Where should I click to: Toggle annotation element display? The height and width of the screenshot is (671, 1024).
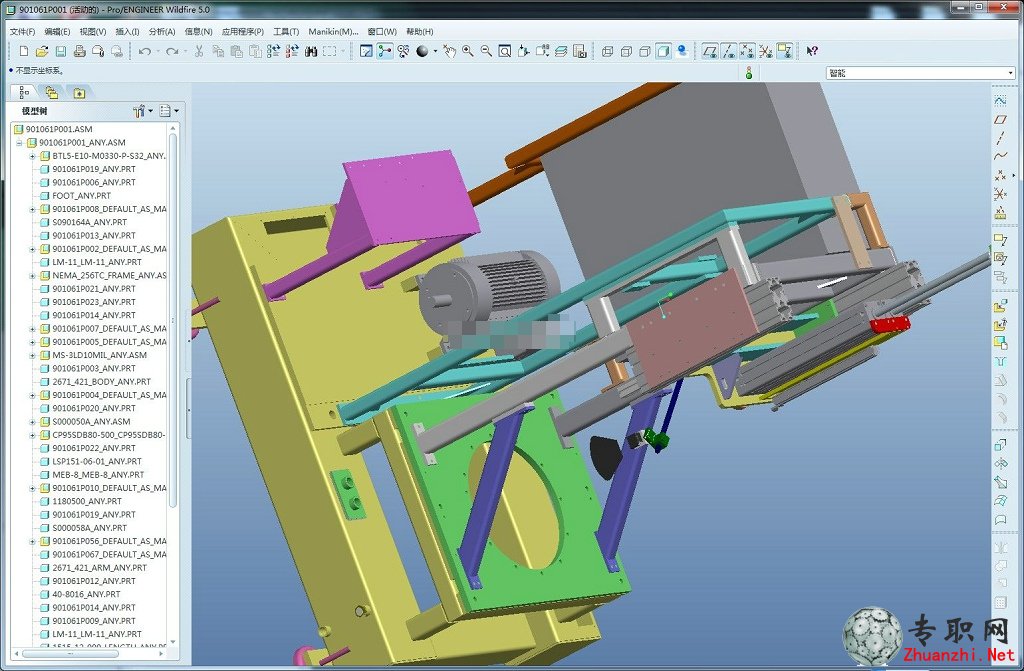(784, 51)
